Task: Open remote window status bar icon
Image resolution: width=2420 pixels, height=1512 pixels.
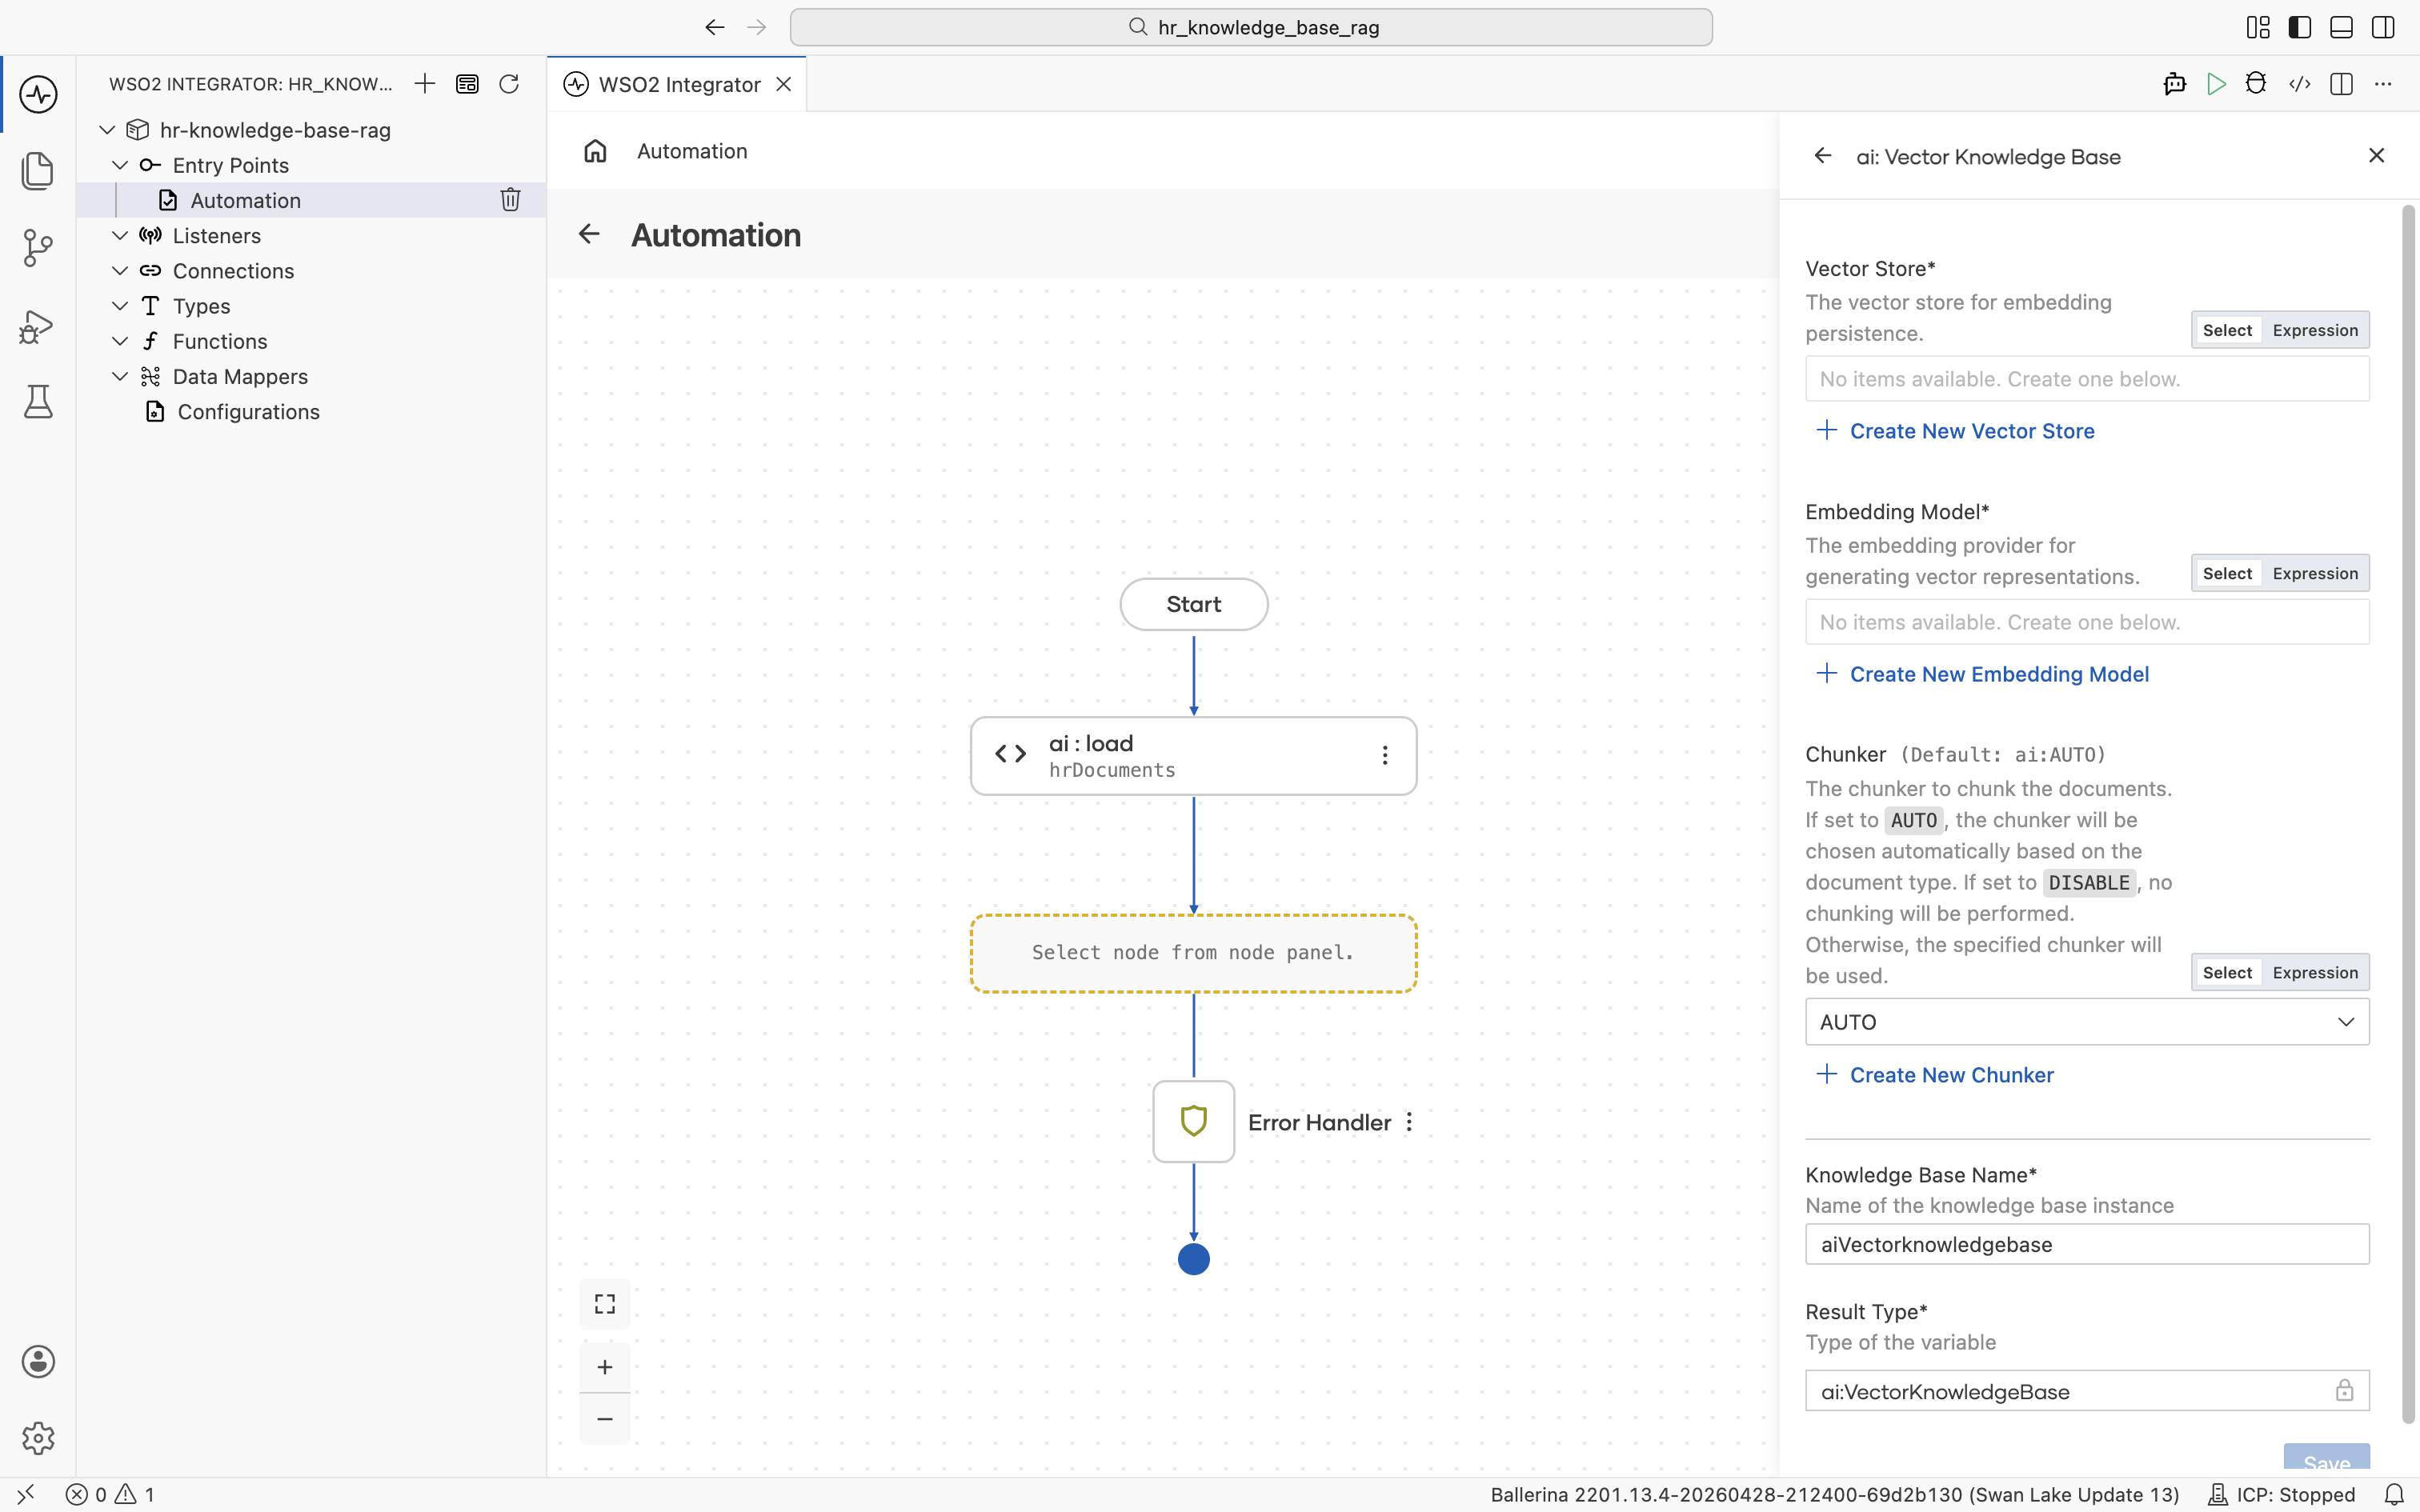Action: [26, 1494]
